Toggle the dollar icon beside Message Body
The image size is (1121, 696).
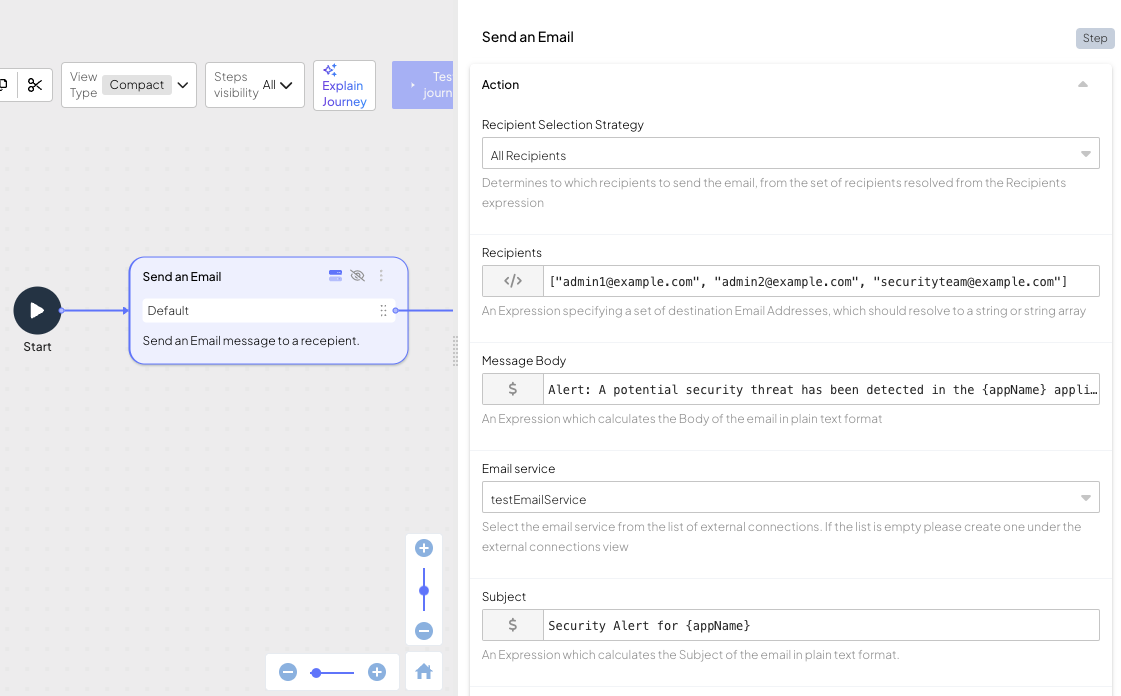512,389
